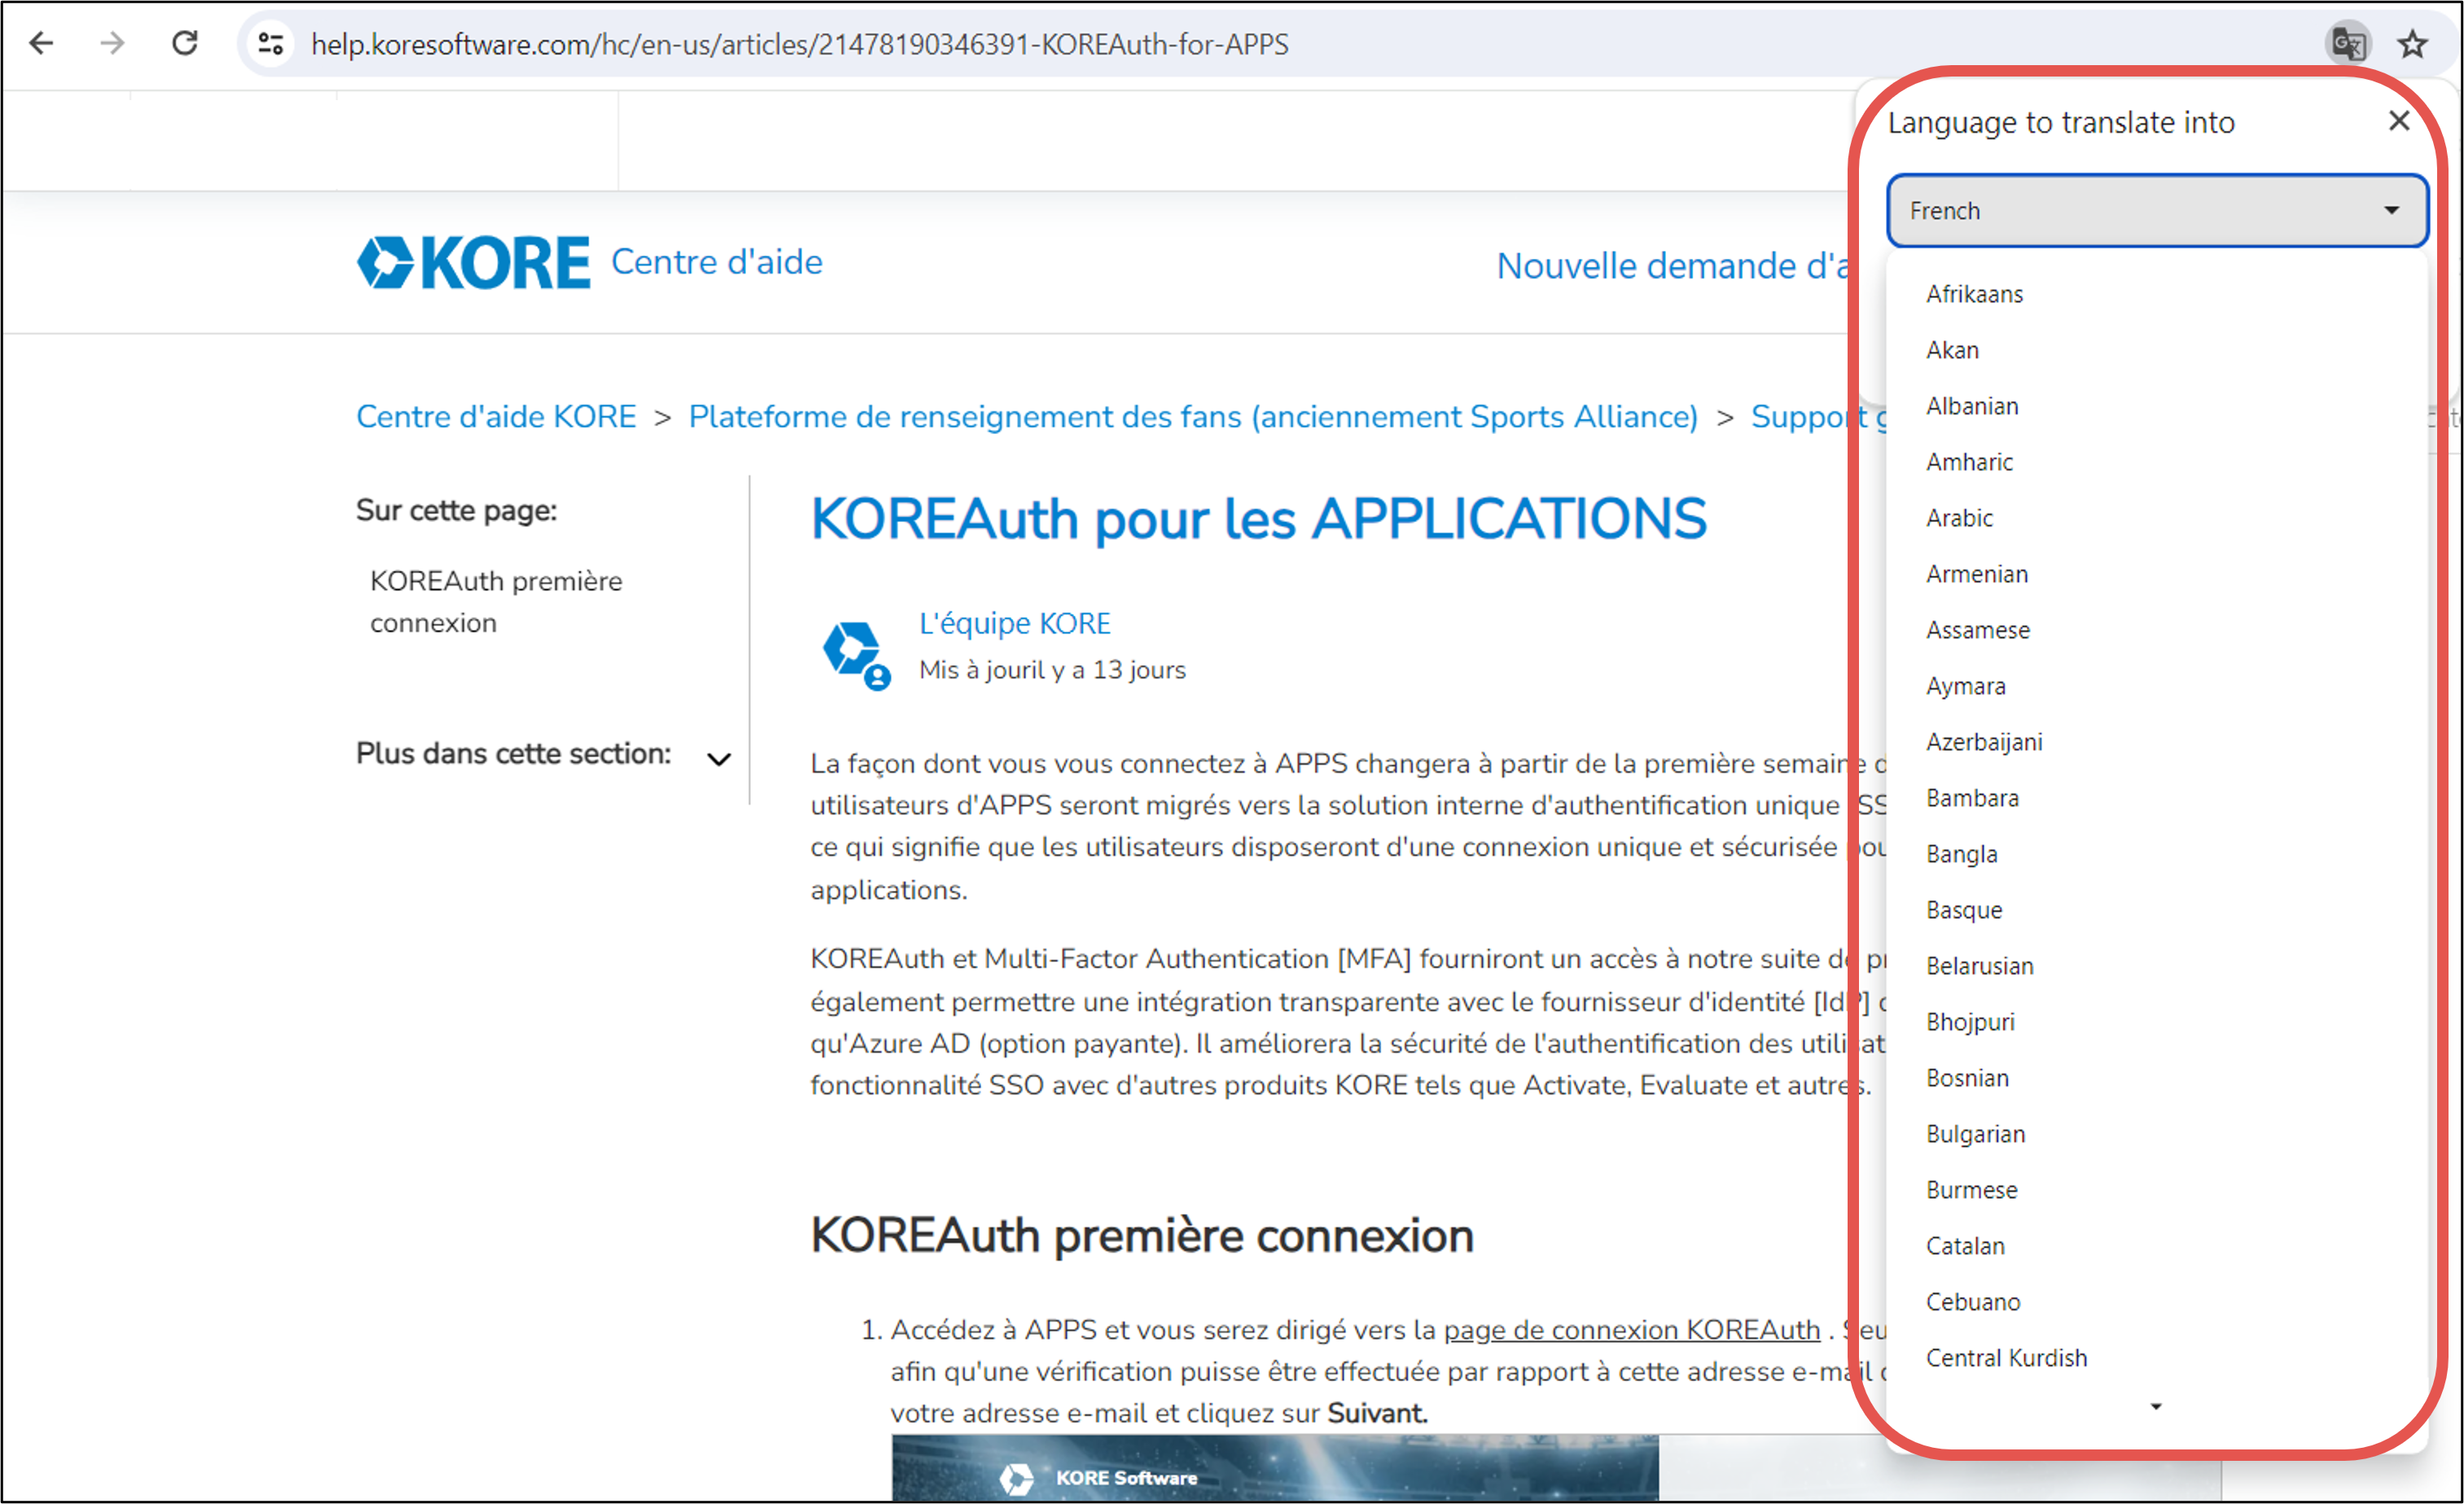The image size is (2464, 1504).
Task: Pick Basque as target language
Action: coord(1964,910)
